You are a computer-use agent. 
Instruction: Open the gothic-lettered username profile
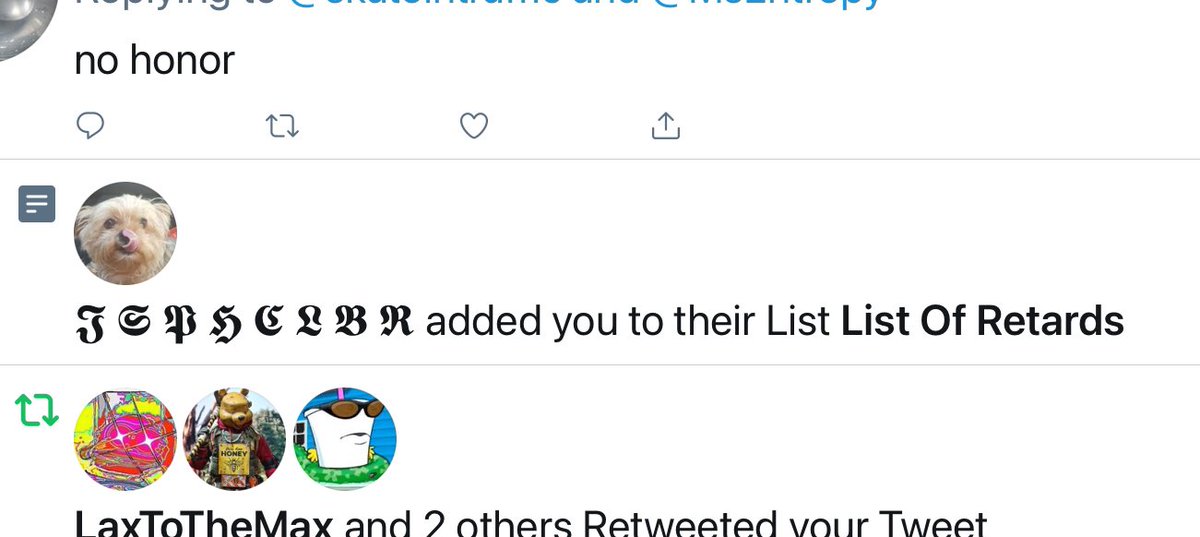(251, 322)
